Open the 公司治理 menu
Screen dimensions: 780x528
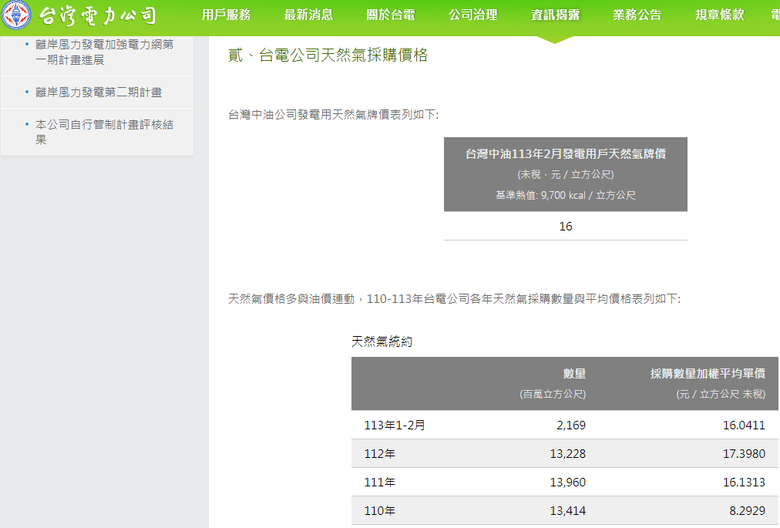coord(473,15)
